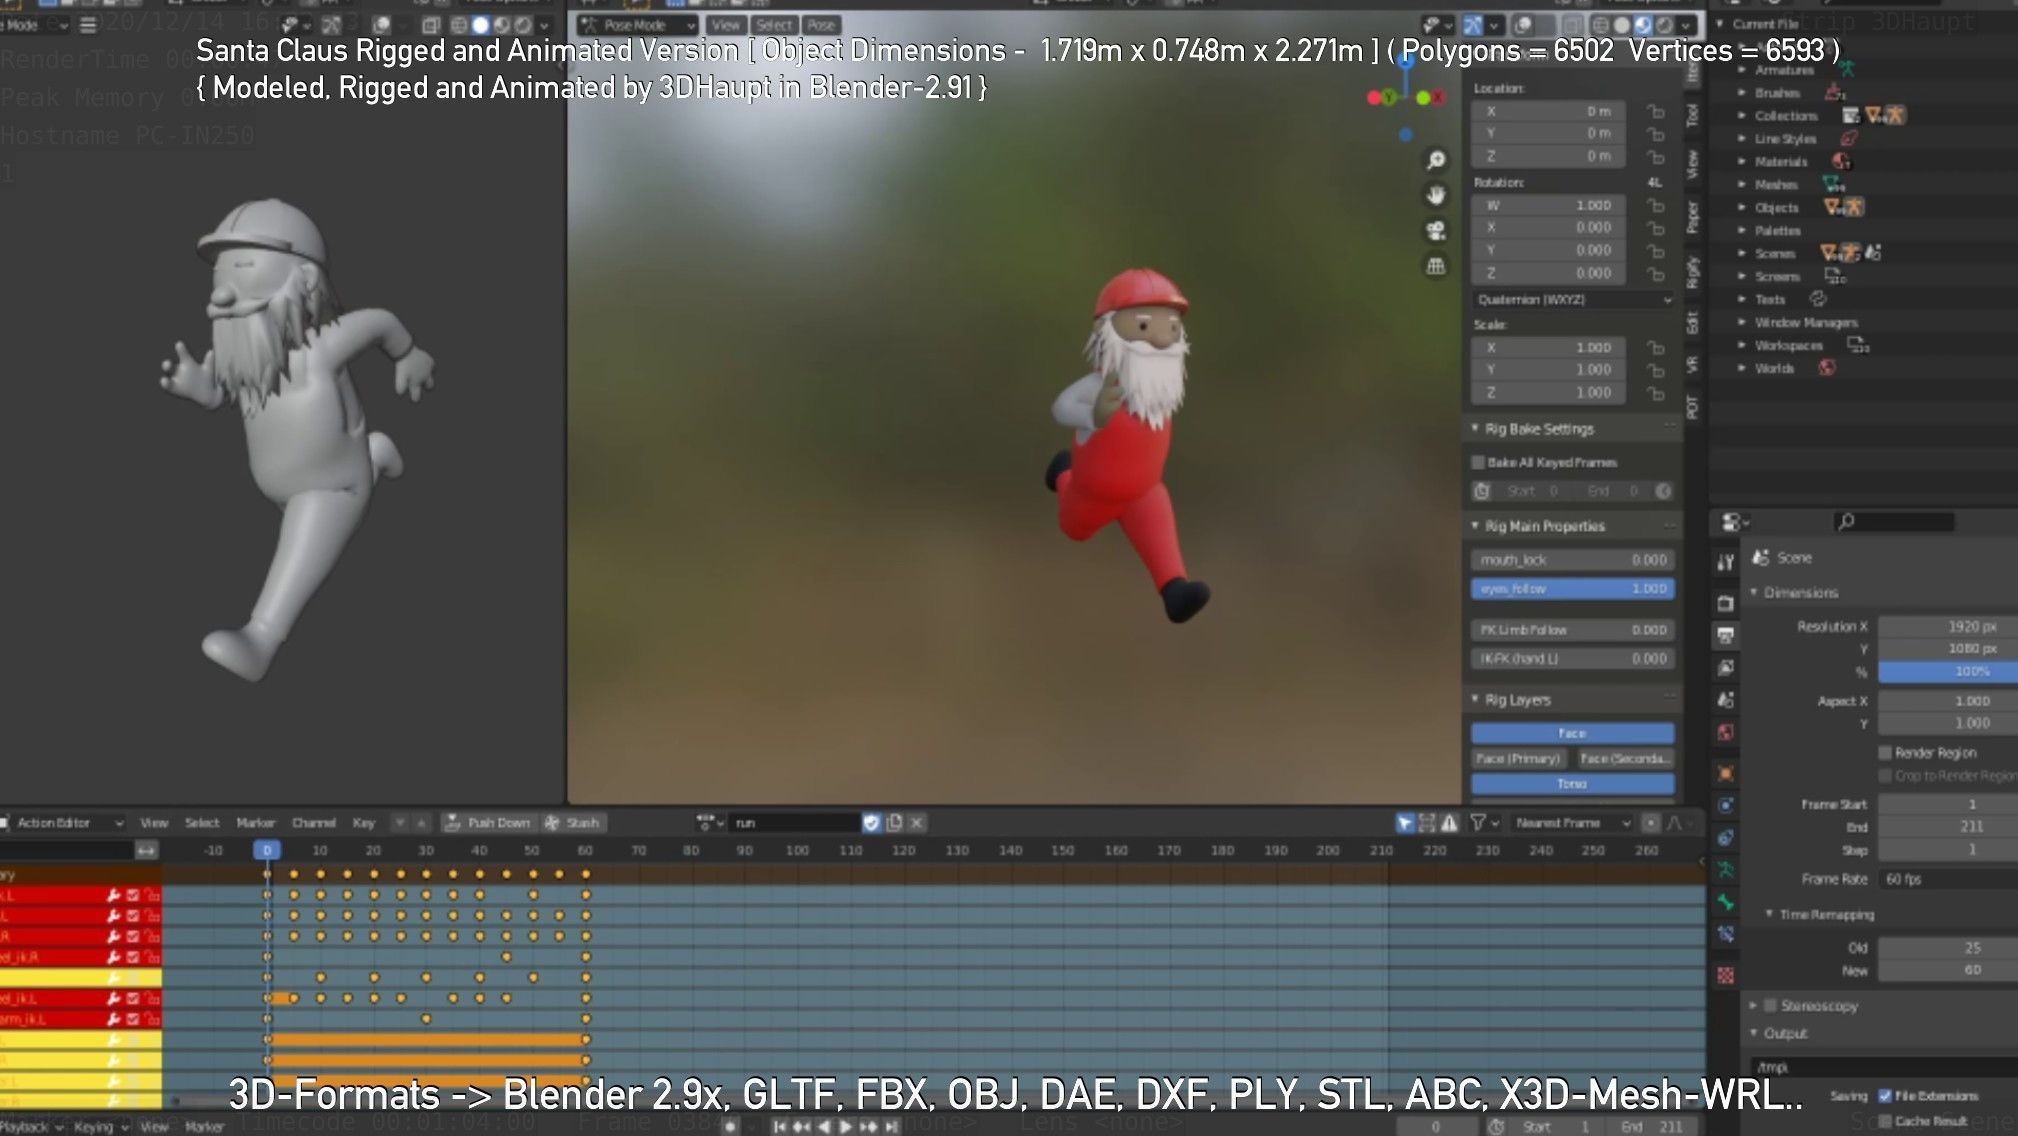This screenshot has height=1136, width=2018.
Task: Open the viewport shading options dropdown arrow
Action: 1688,25
